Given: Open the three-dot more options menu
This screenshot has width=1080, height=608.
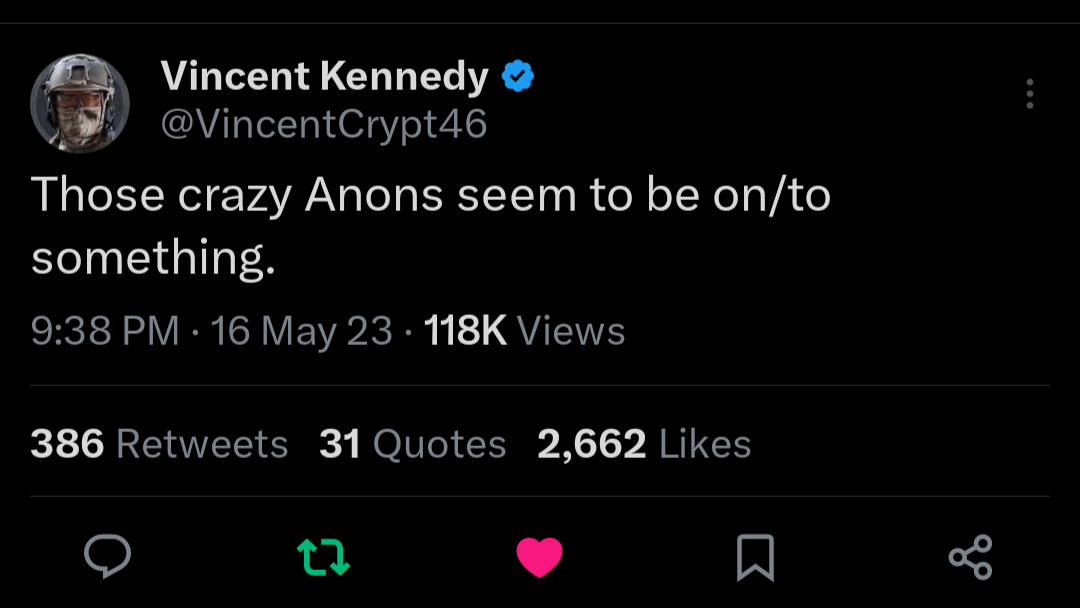Looking at the screenshot, I should 1029,94.
